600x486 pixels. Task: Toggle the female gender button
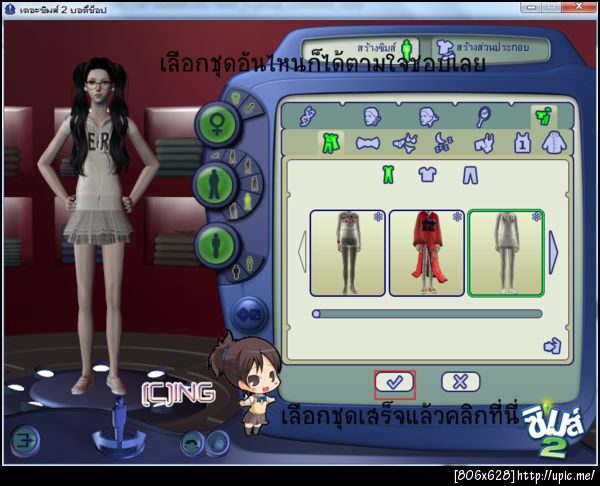[x=217, y=124]
